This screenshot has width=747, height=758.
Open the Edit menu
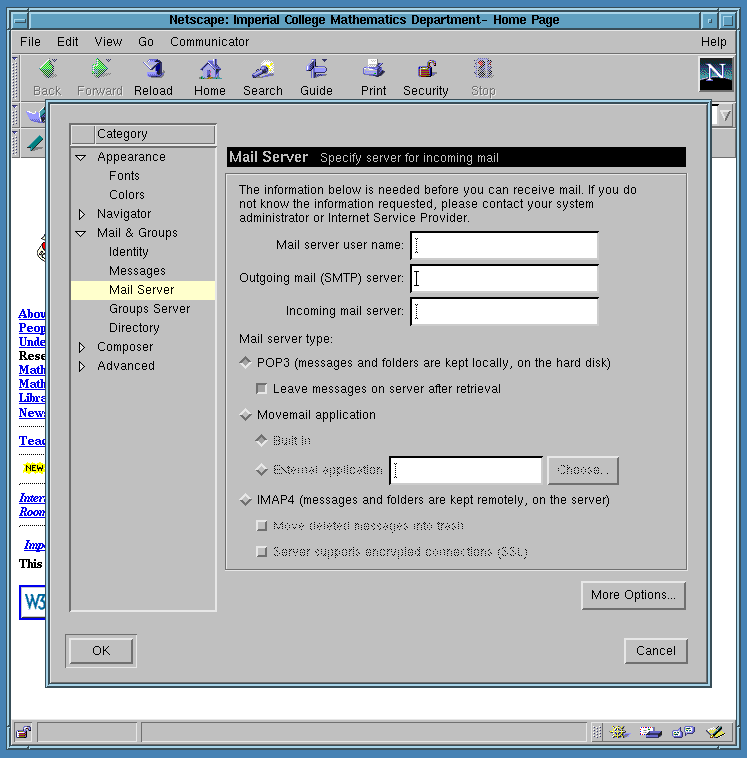67,42
